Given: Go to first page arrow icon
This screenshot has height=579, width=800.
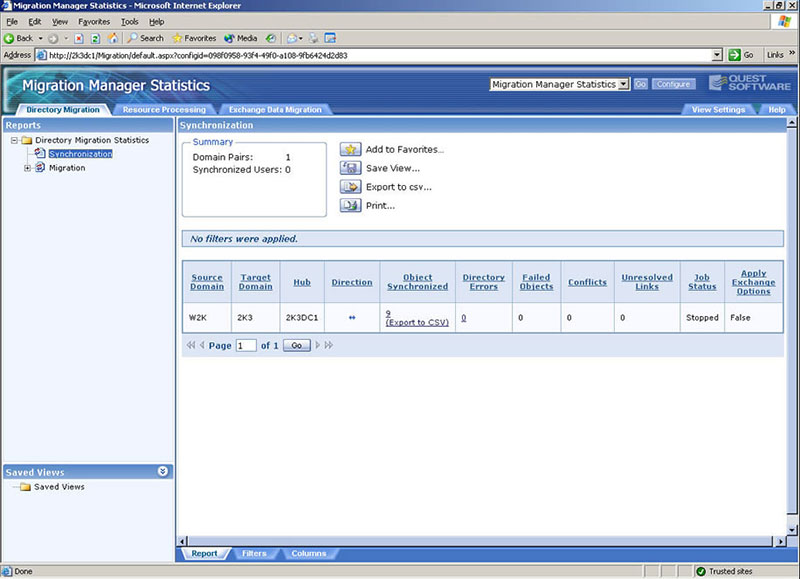Looking at the screenshot, I should click(191, 345).
